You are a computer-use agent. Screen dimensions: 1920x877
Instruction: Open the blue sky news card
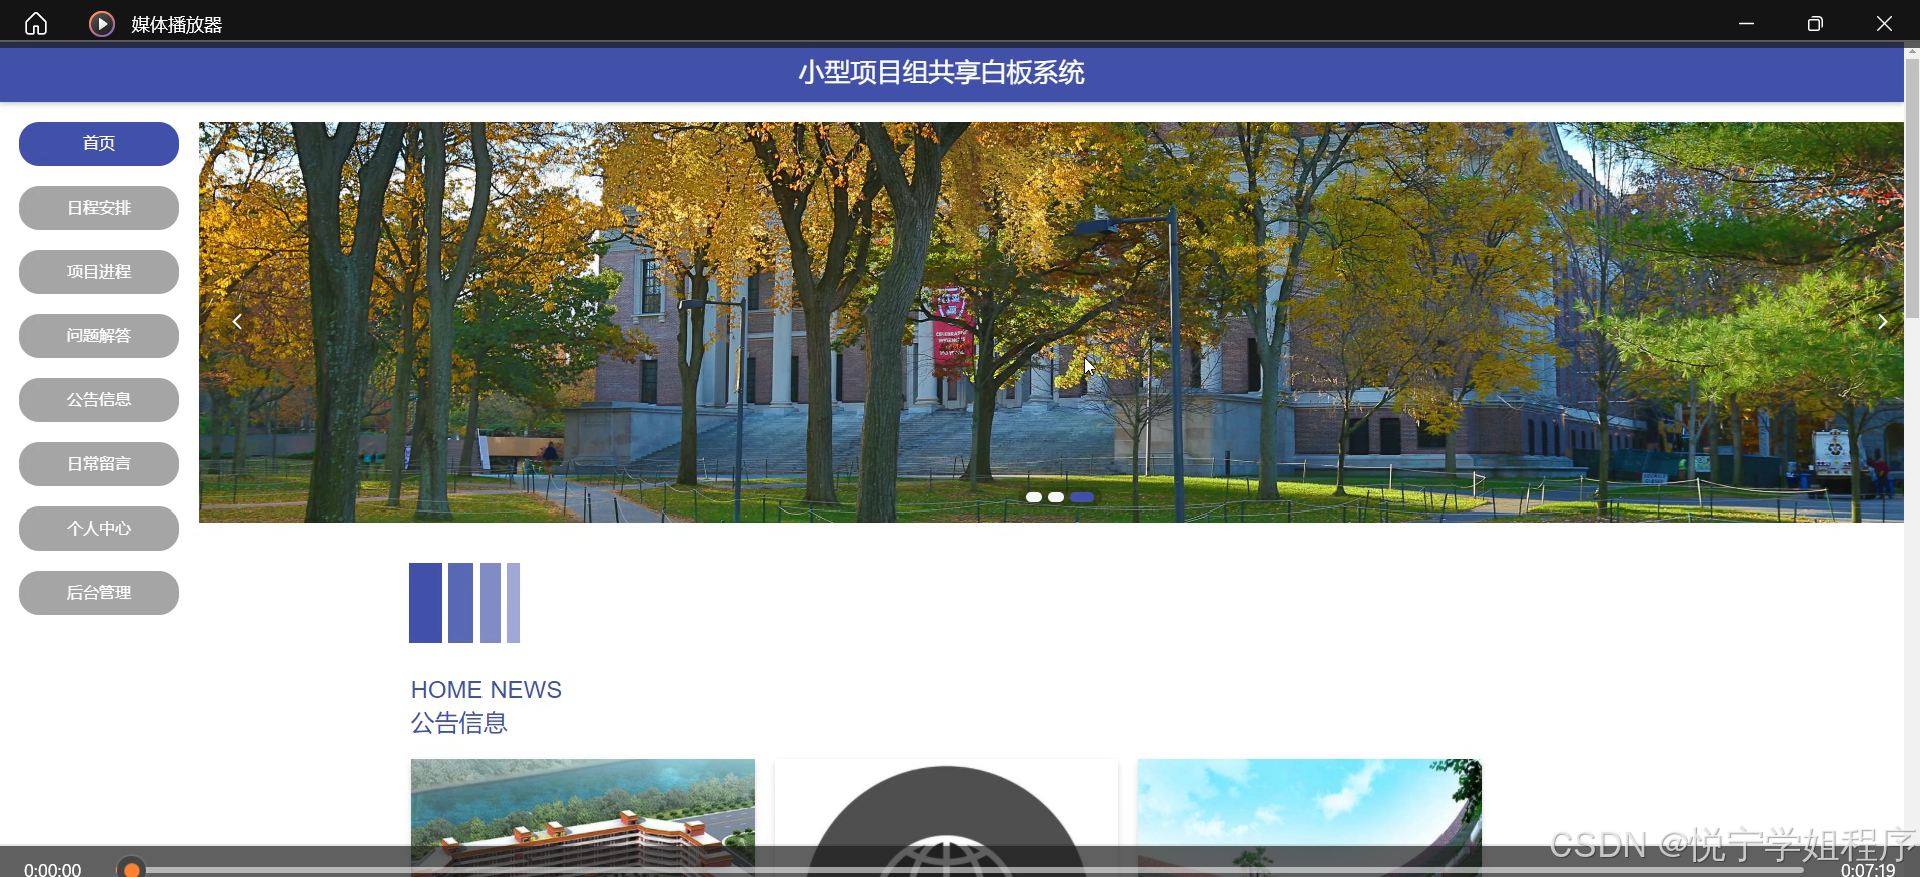1310,817
